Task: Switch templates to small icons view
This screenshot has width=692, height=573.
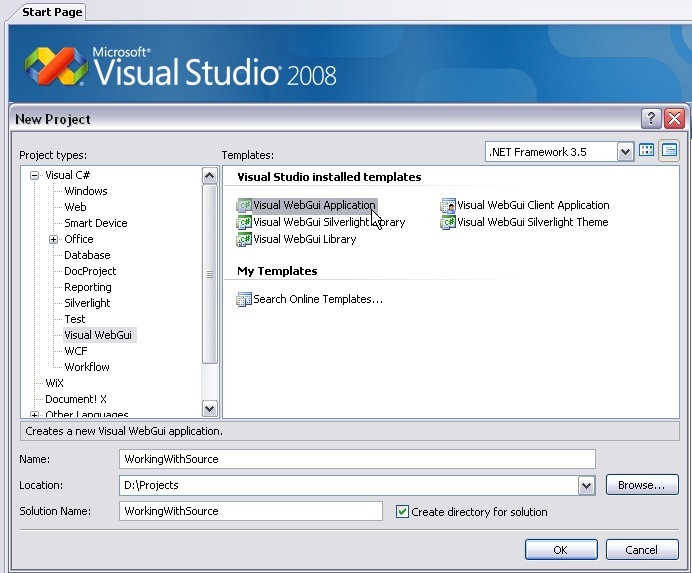Action: (x=669, y=151)
